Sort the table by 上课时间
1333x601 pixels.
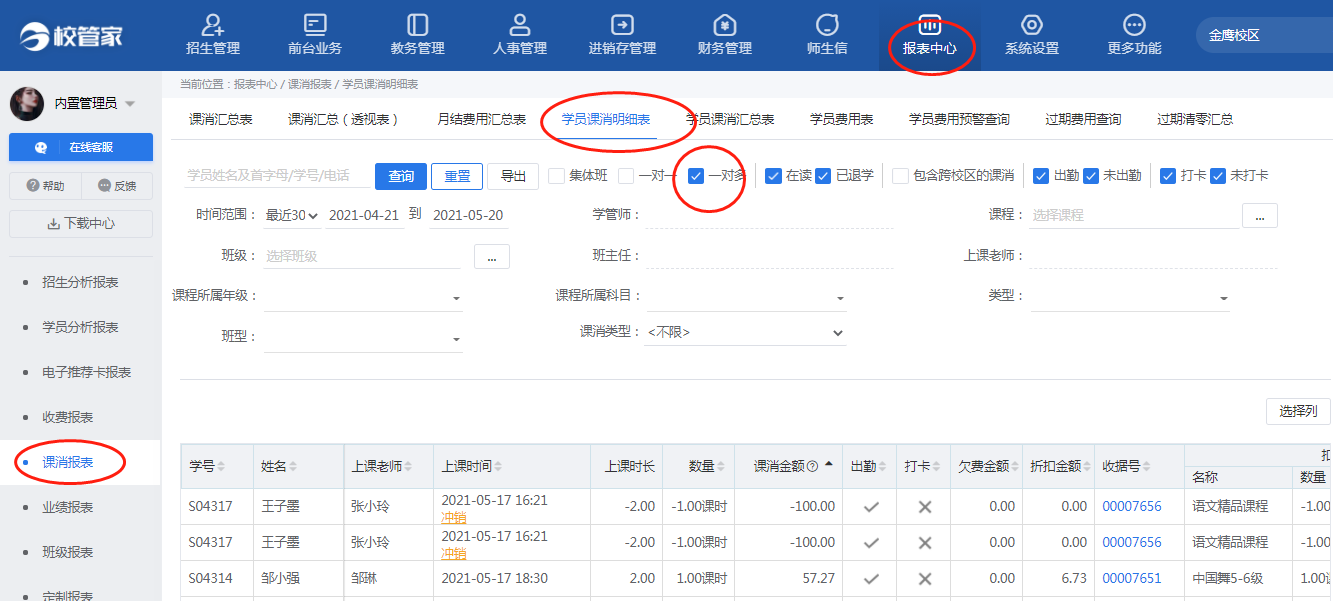coord(498,467)
